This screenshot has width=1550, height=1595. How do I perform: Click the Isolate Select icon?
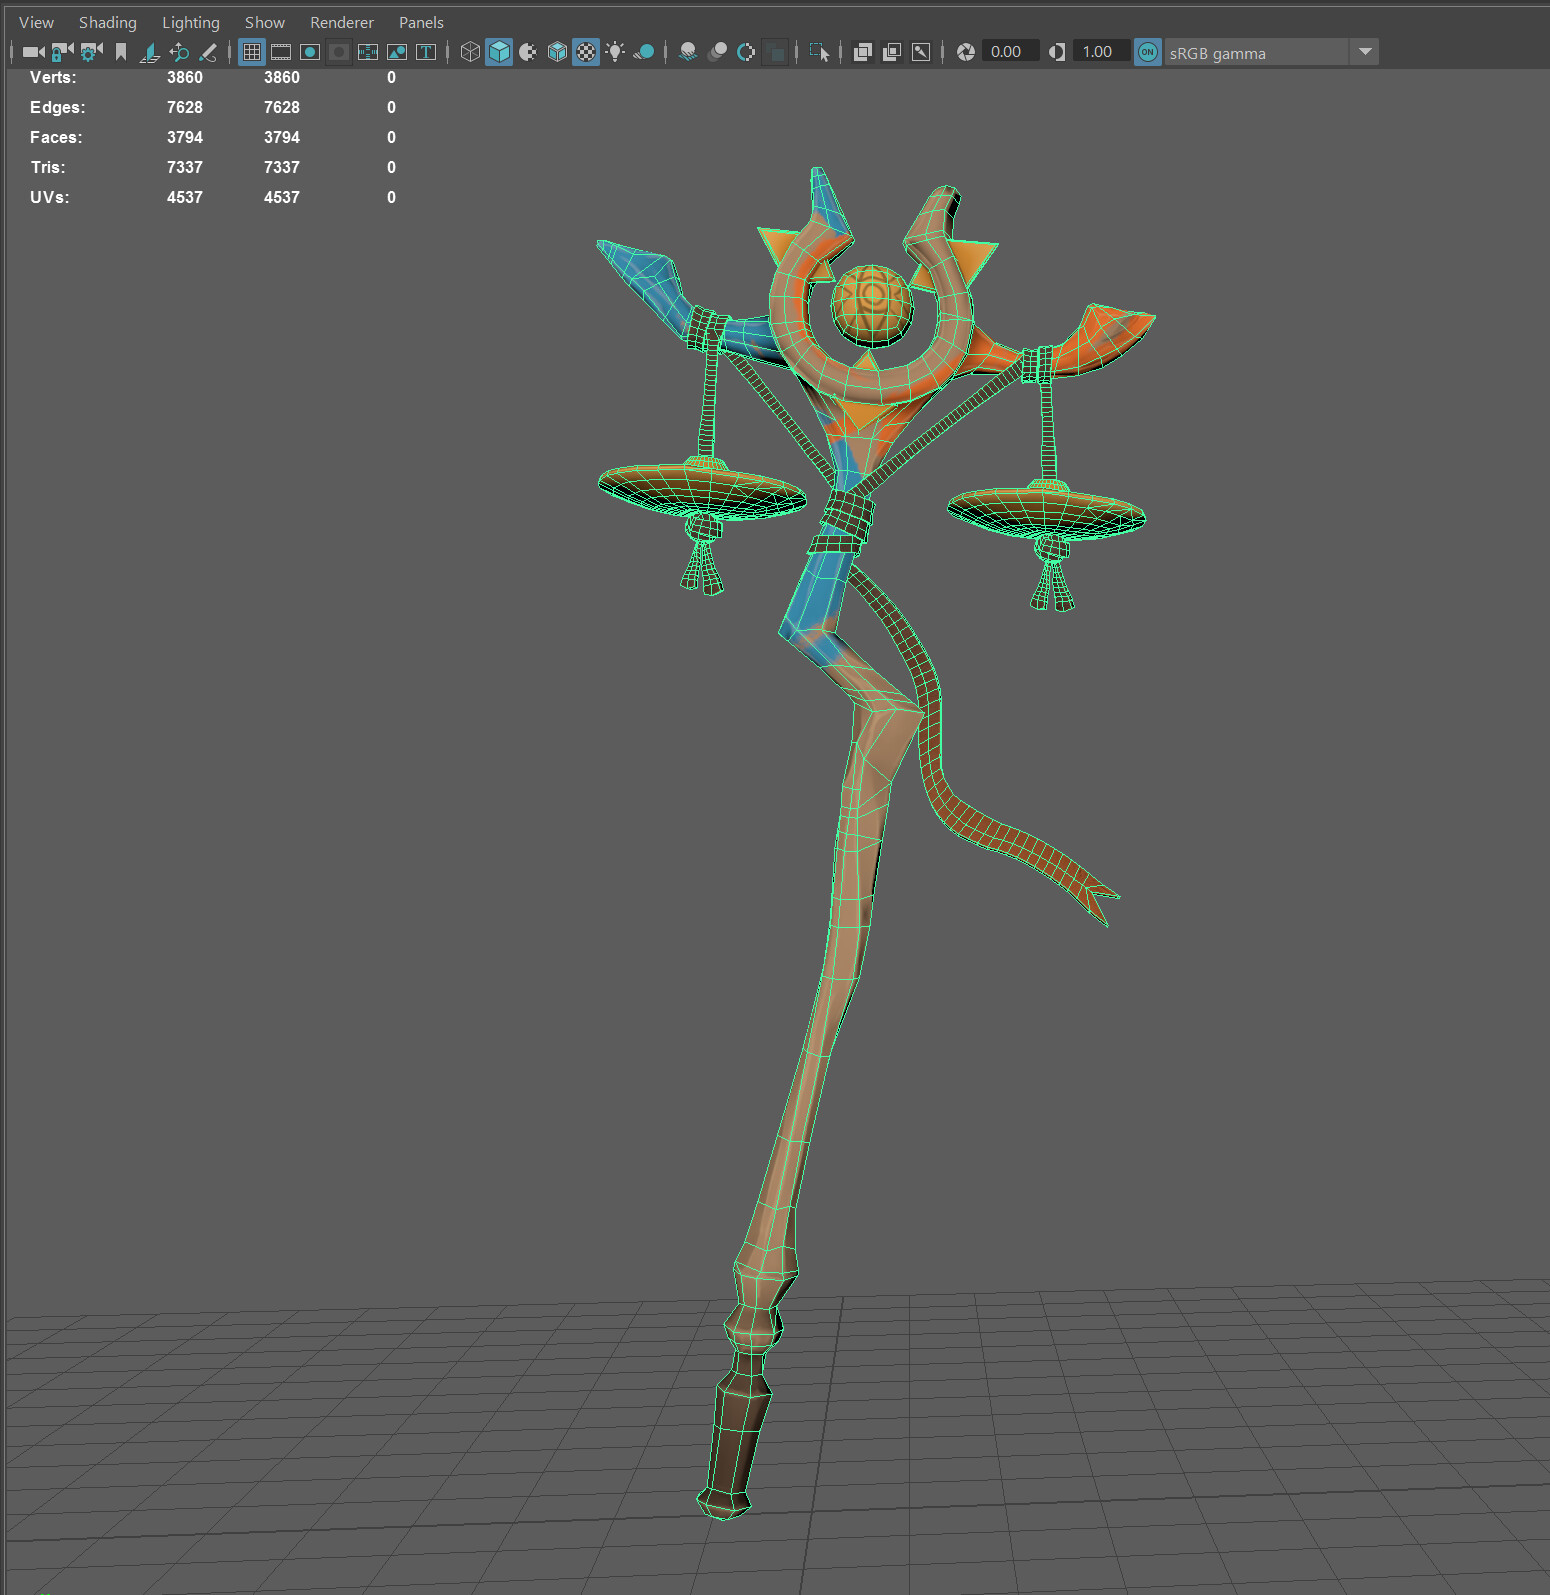(819, 52)
